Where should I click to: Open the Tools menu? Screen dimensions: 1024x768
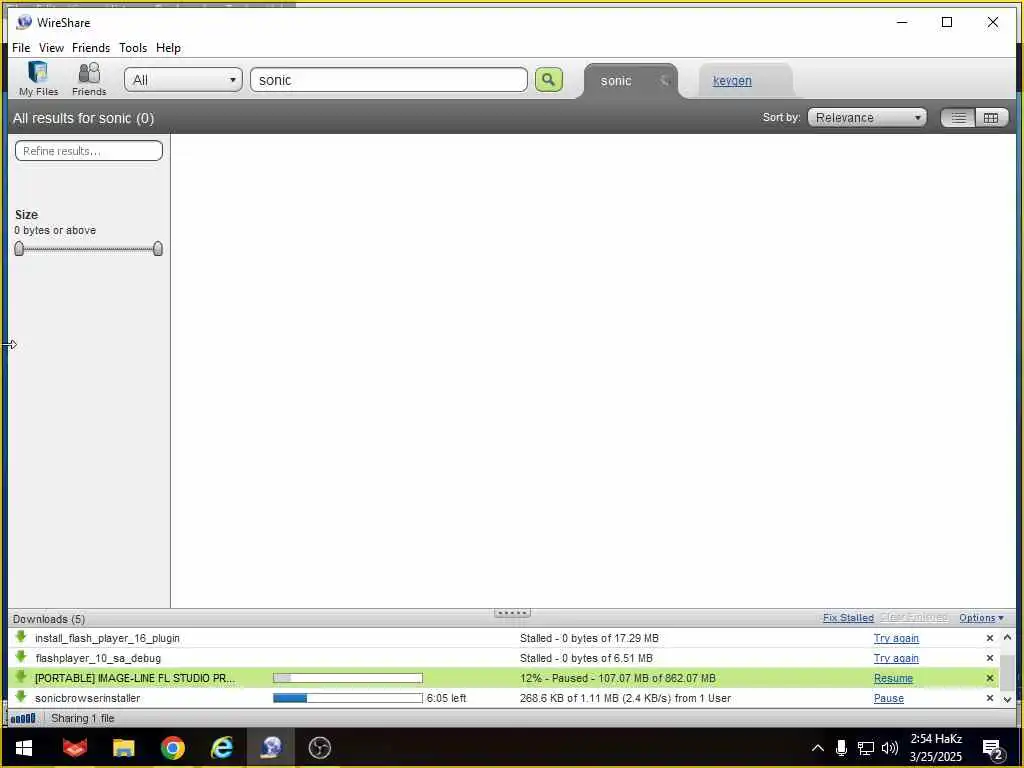coord(133,48)
